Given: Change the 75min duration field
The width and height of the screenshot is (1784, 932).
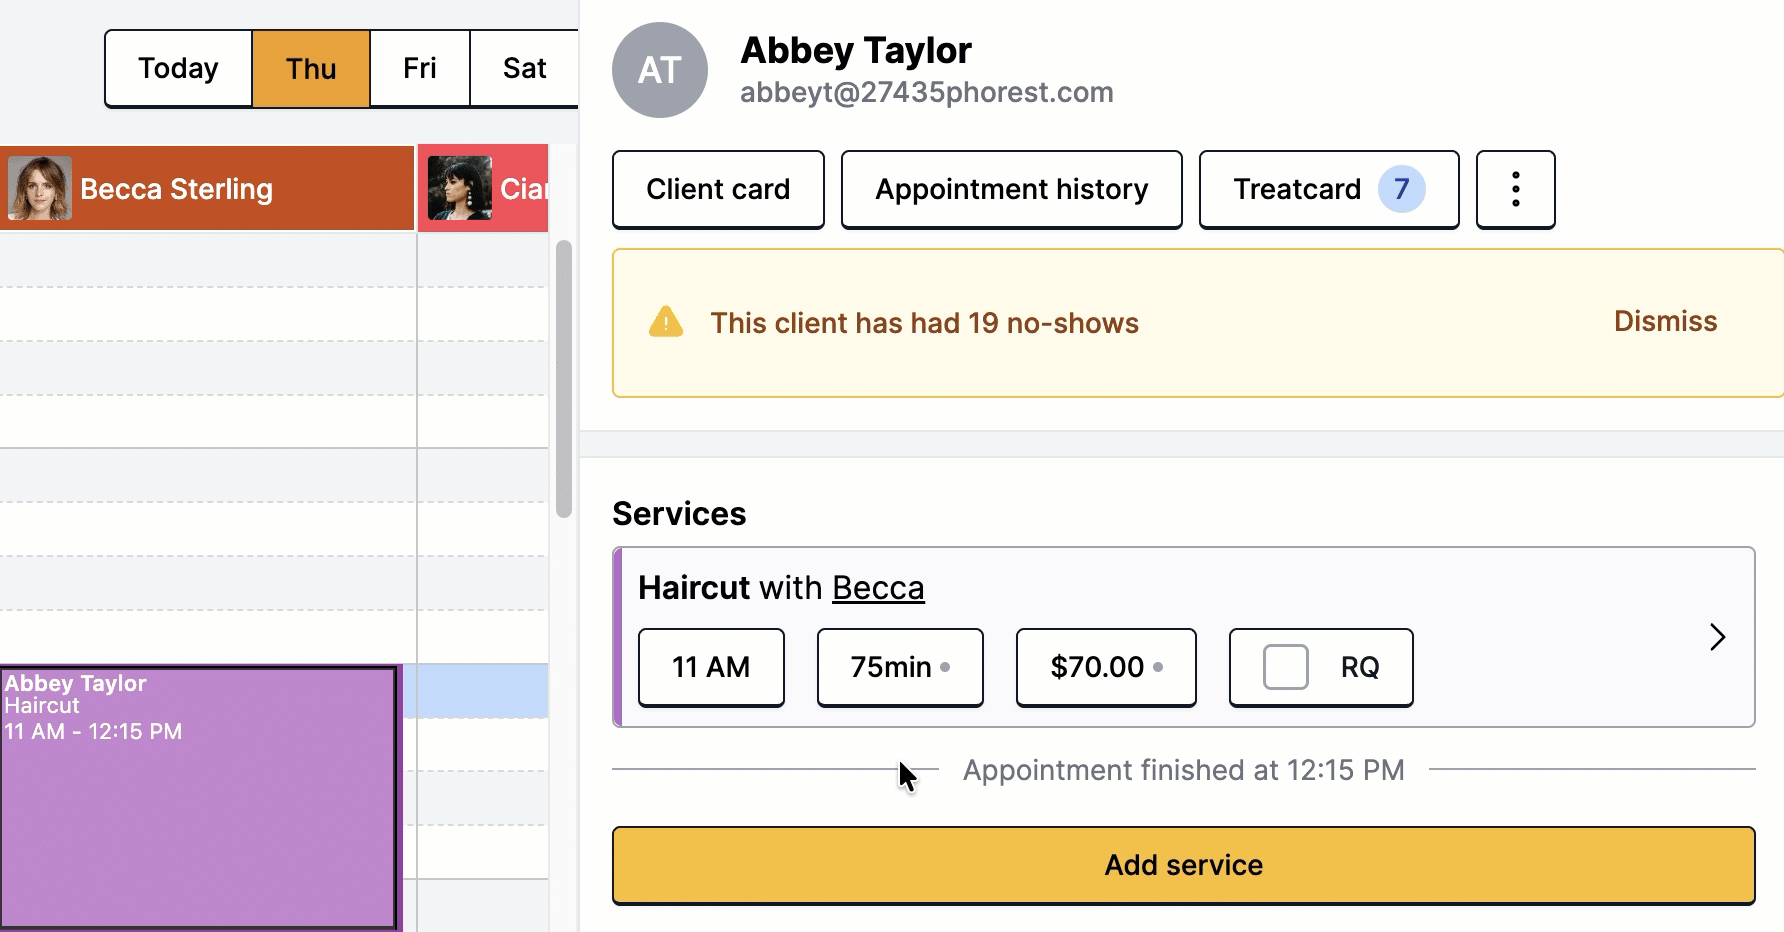Looking at the screenshot, I should tap(900, 667).
